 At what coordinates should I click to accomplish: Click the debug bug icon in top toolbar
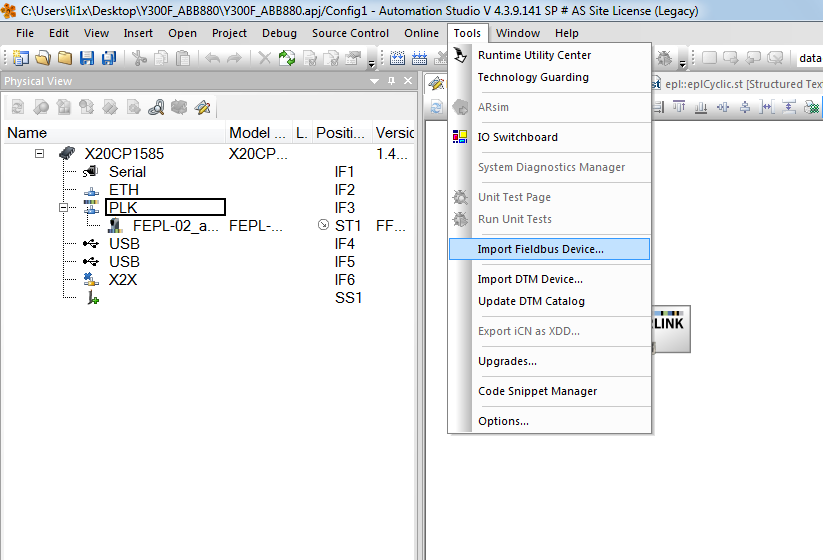tap(664, 58)
